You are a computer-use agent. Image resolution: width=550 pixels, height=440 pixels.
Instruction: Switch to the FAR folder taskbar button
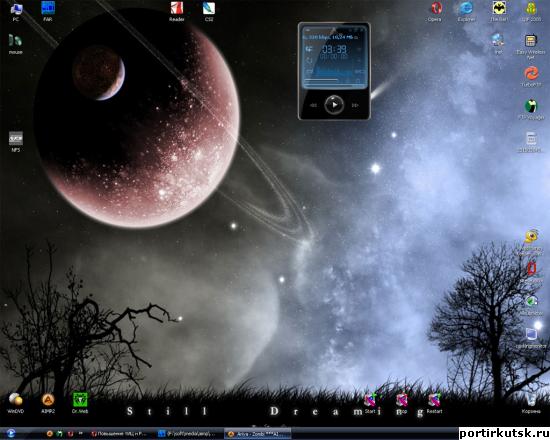pyautogui.click(x=187, y=434)
